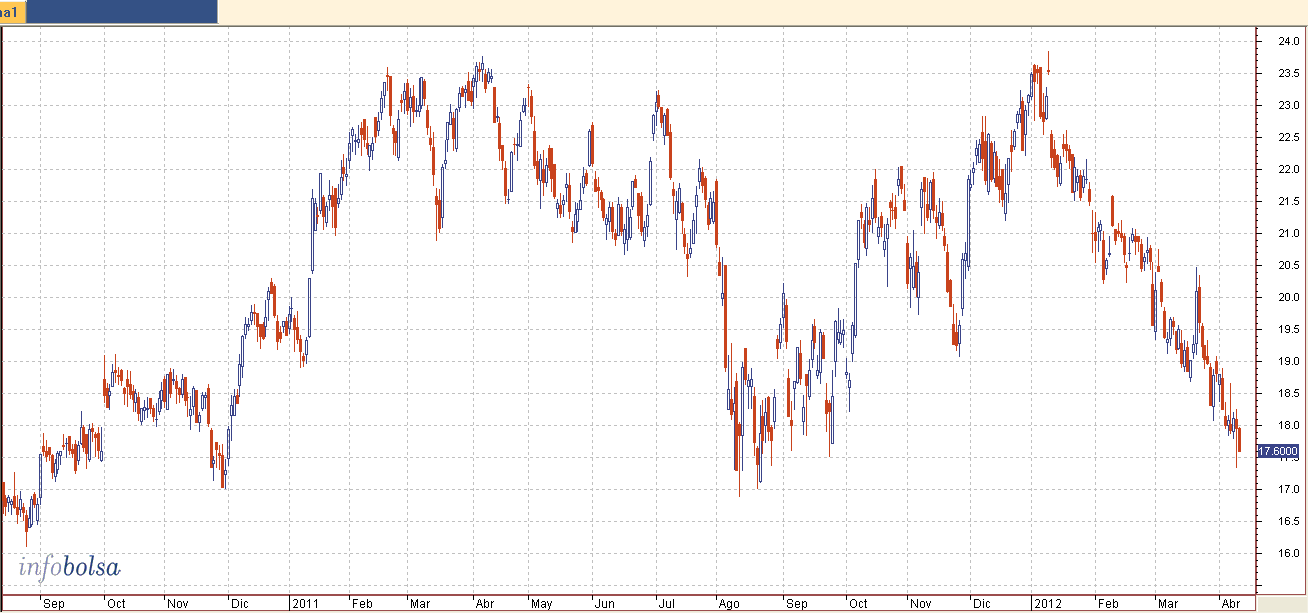Click the 17.0 price axis label
1308x613 pixels.
pyautogui.click(x=1288, y=489)
